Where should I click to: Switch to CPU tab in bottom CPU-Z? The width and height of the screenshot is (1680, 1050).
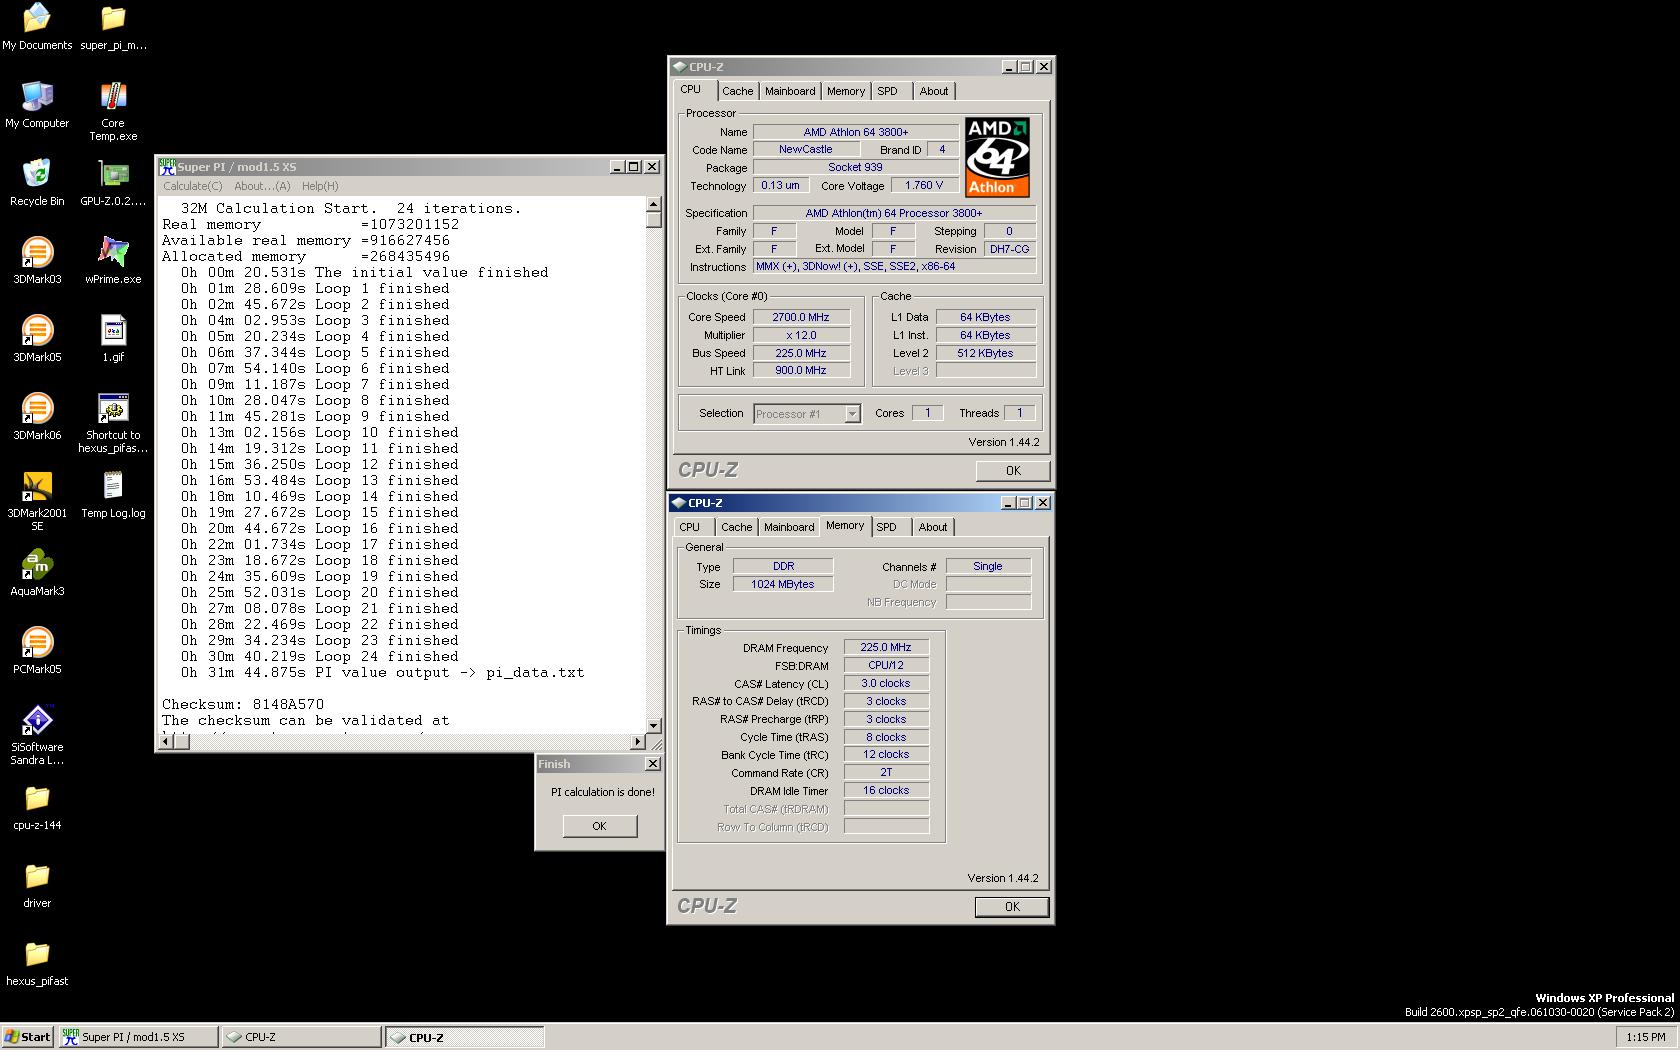pyautogui.click(x=690, y=527)
